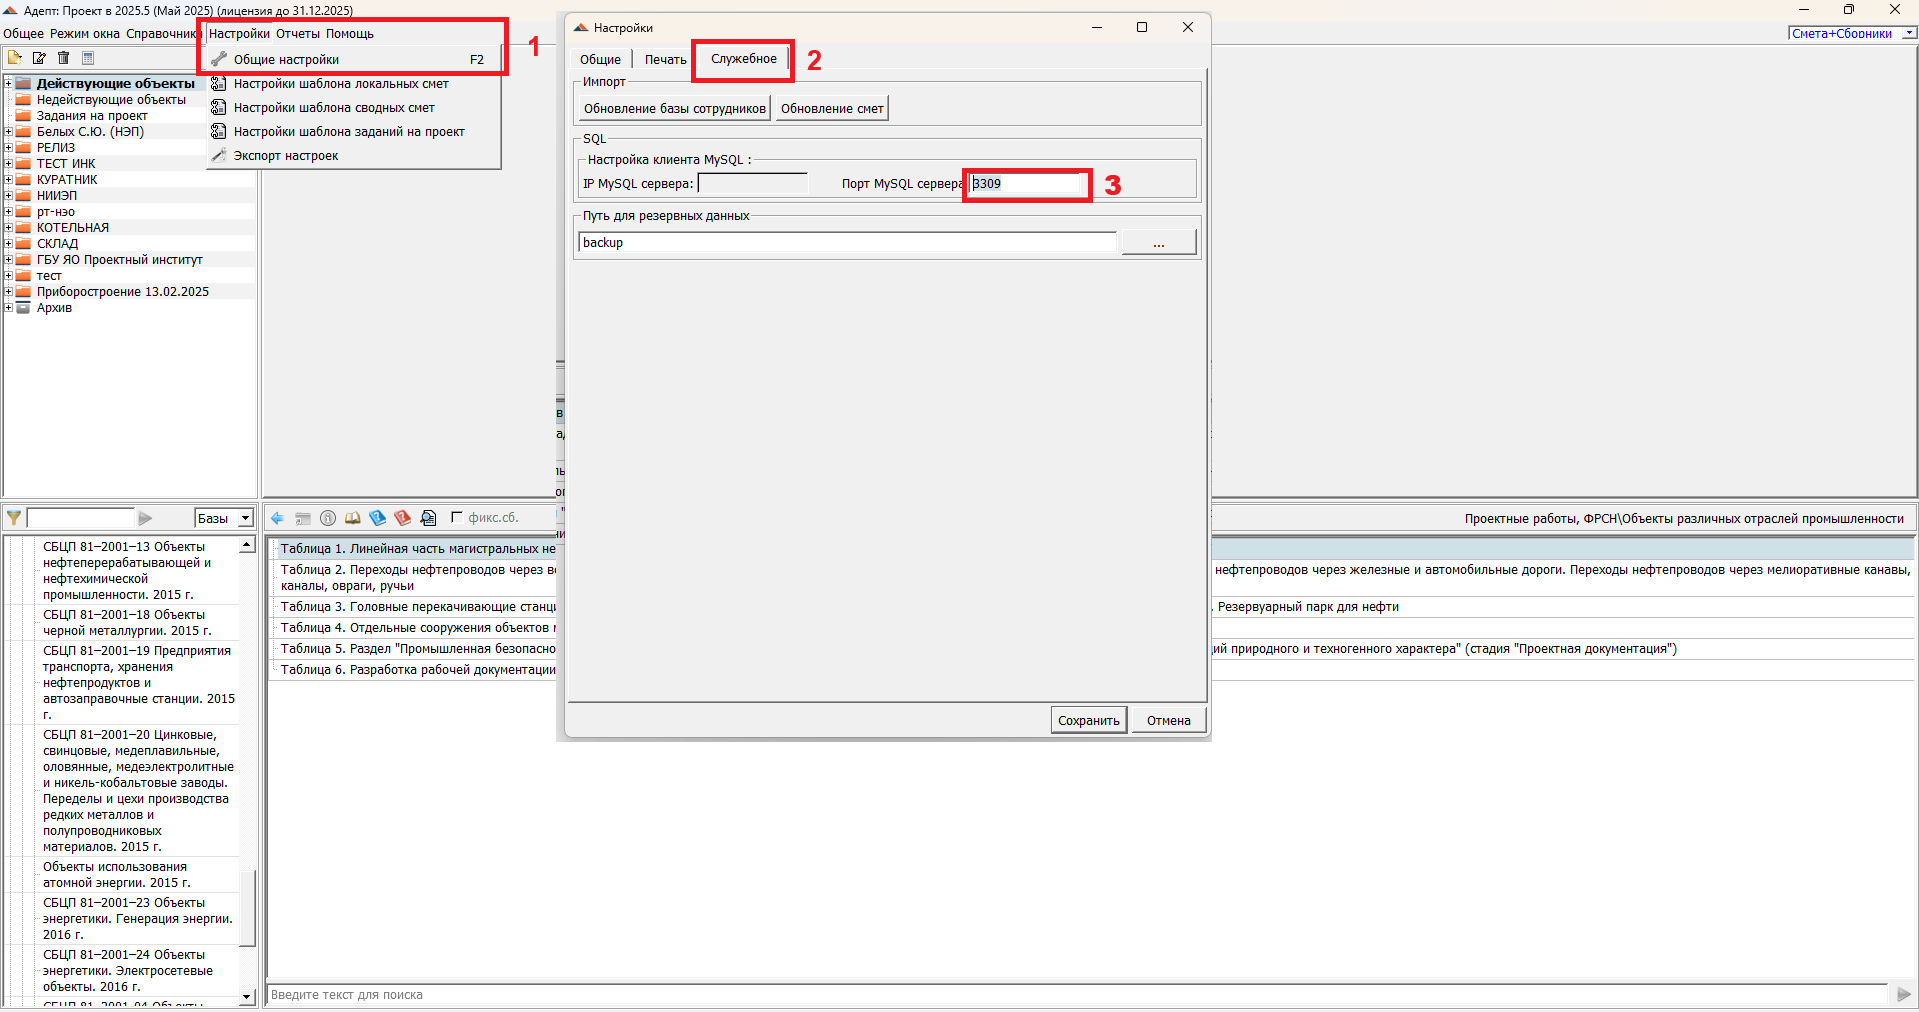Expand the КОТЕЛЬНАЯ folder node
The width and height of the screenshot is (1919, 1012).
(x=8, y=228)
